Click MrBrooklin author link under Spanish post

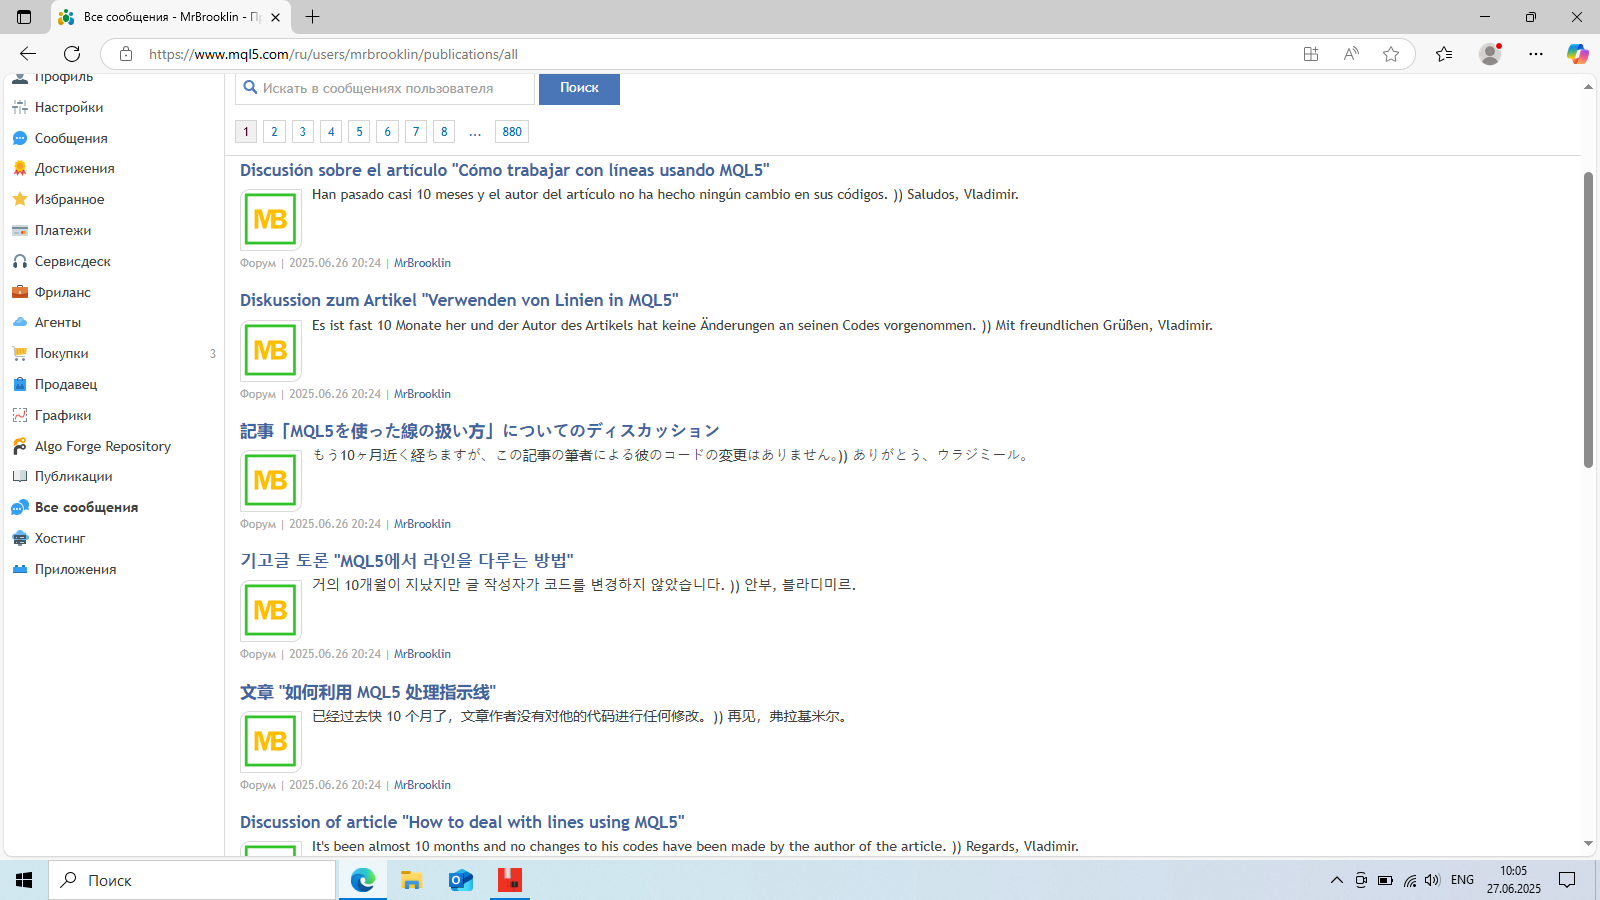point(422,263)
